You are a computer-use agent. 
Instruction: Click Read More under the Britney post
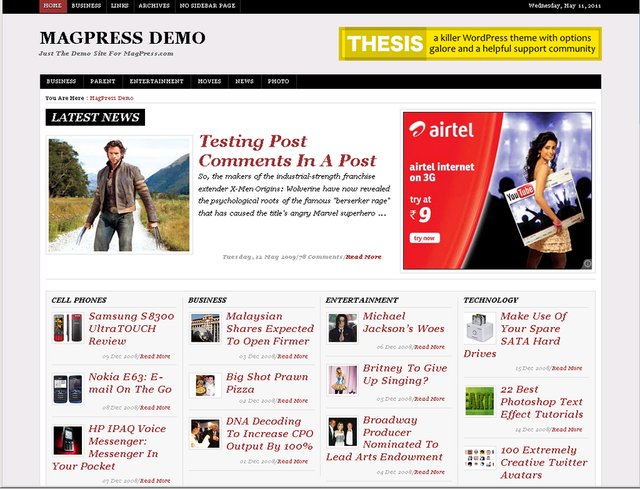[429, 399]
